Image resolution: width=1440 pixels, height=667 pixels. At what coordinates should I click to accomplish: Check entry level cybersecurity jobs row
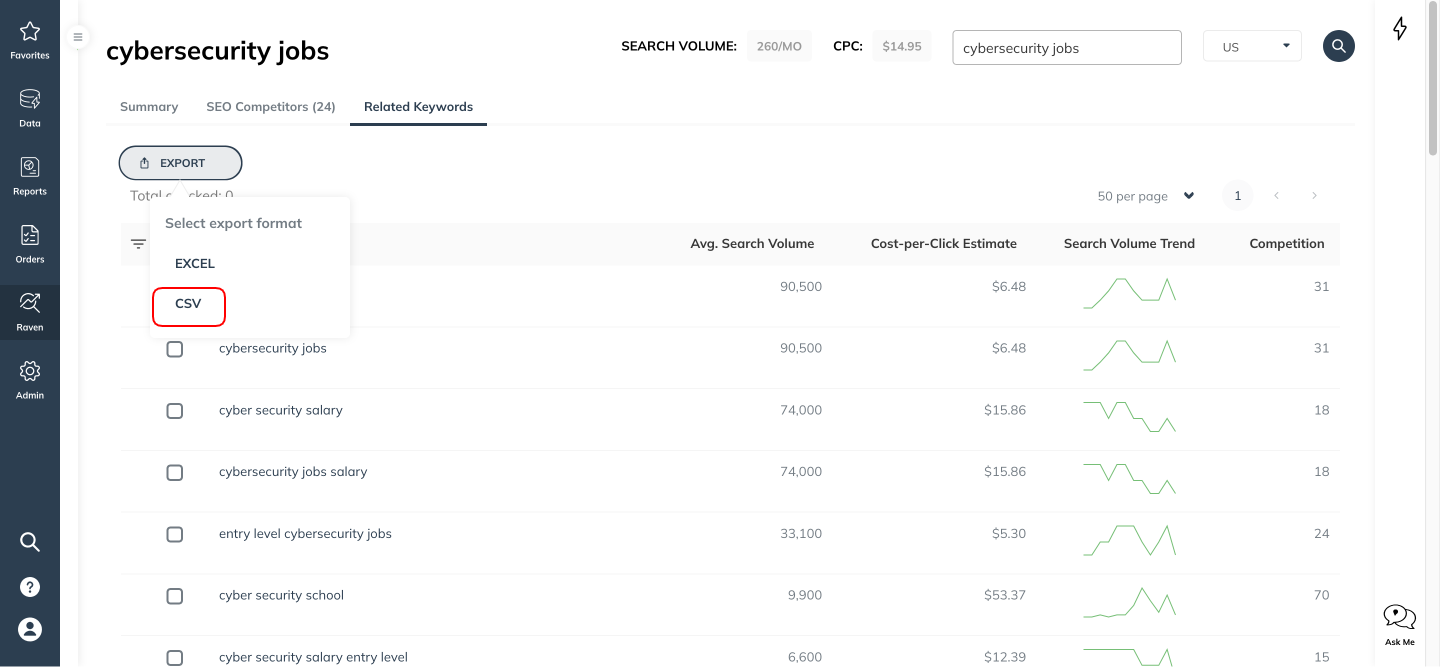(x=175, y=535)
